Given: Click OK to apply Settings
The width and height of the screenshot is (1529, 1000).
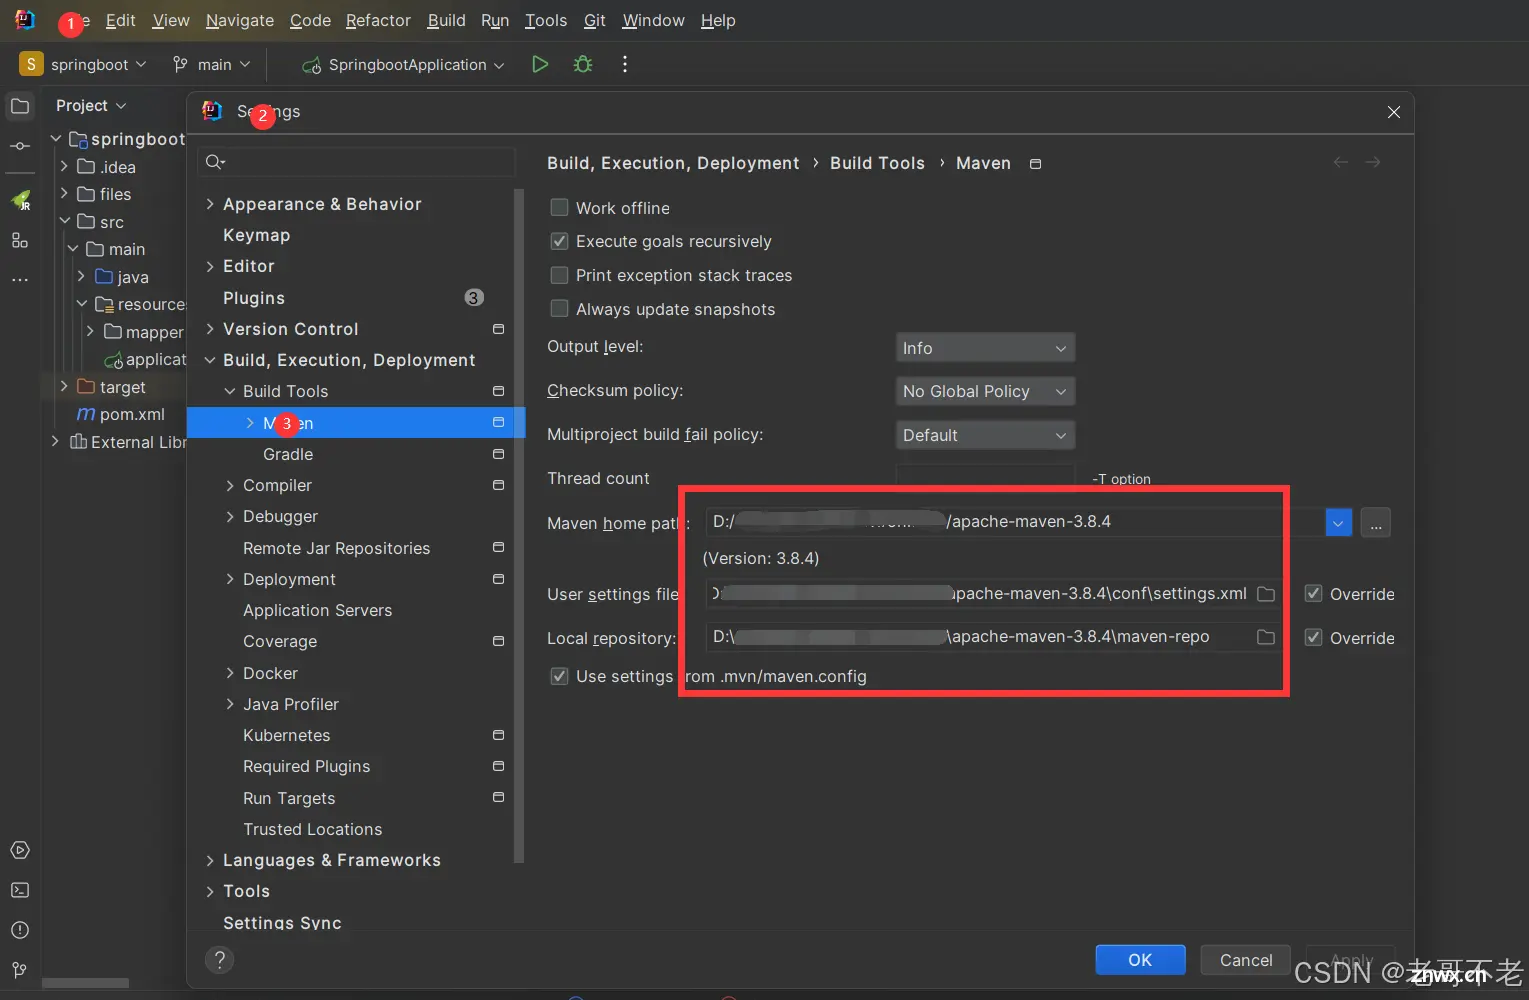Looking at the screenshot, I should (x=1140, y=960).
